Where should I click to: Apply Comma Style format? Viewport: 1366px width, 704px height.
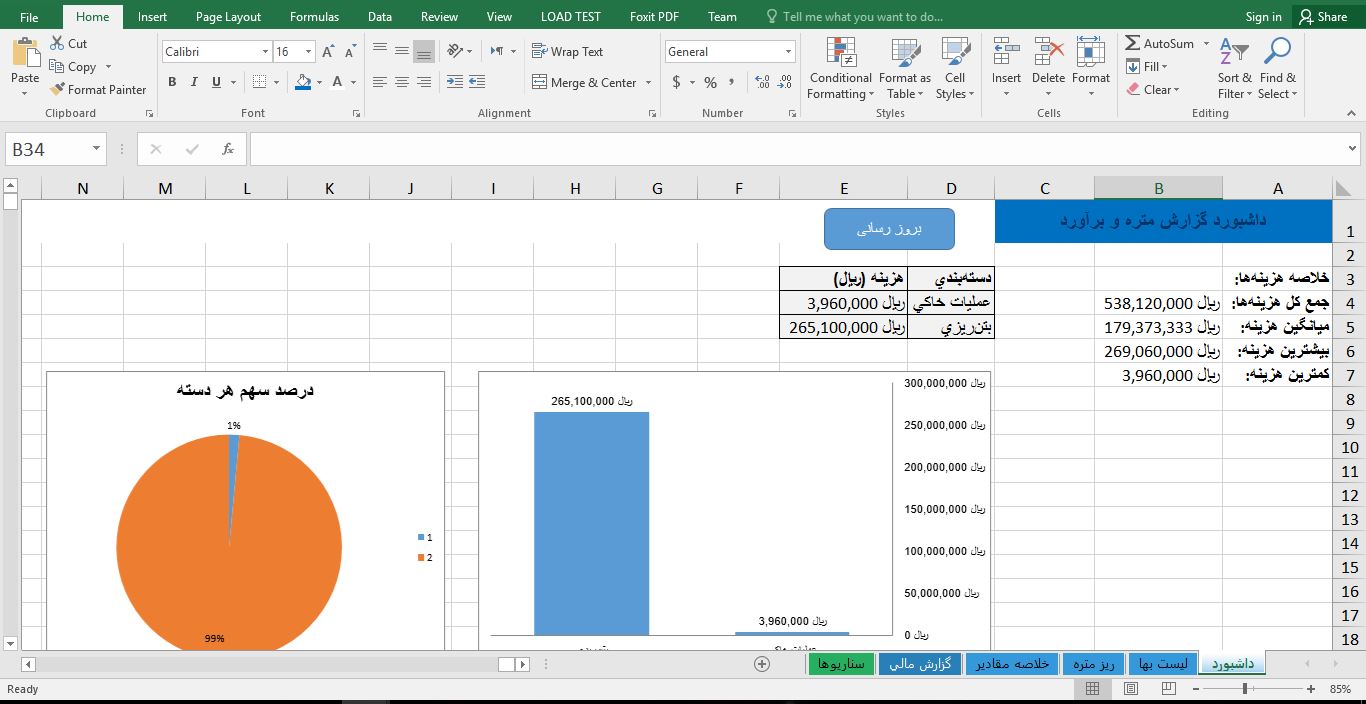(733, 82)
